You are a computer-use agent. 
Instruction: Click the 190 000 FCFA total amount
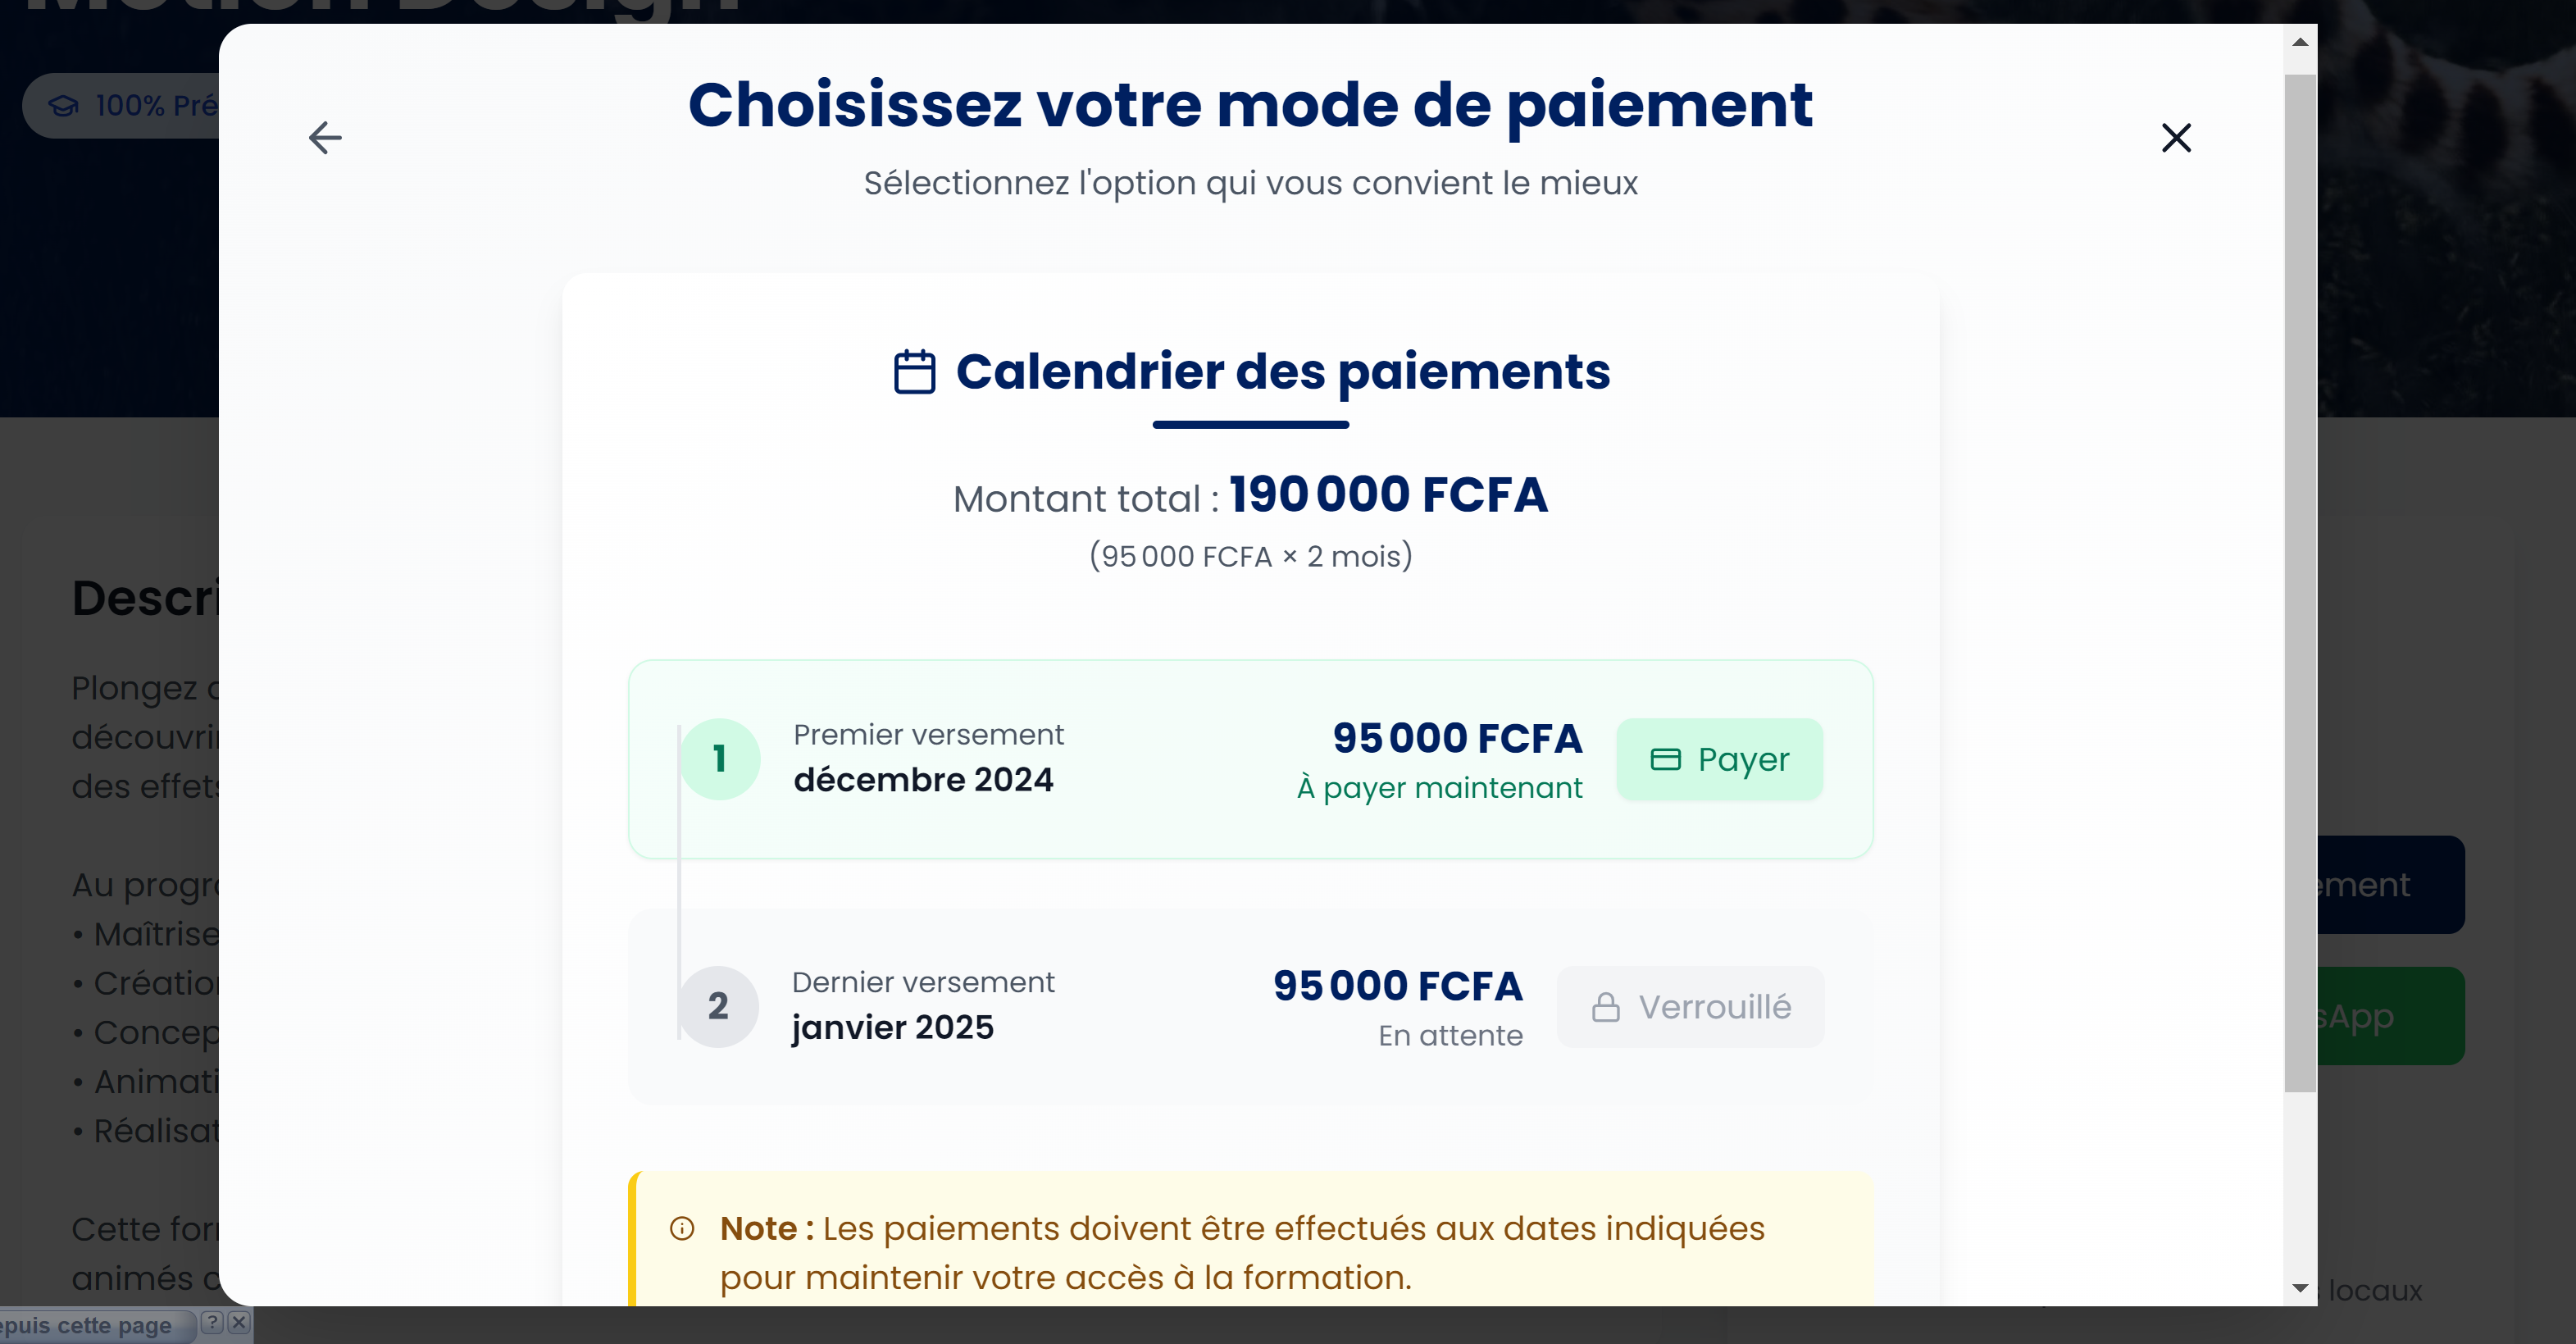tap(1388, 495)
